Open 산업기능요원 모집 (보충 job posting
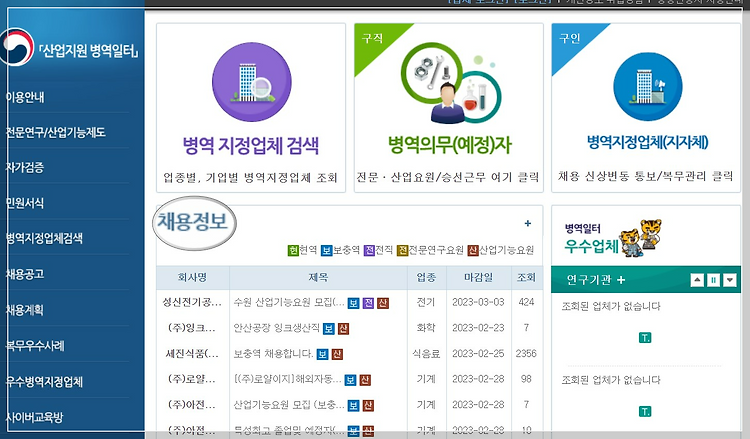 tap(289, 405)
